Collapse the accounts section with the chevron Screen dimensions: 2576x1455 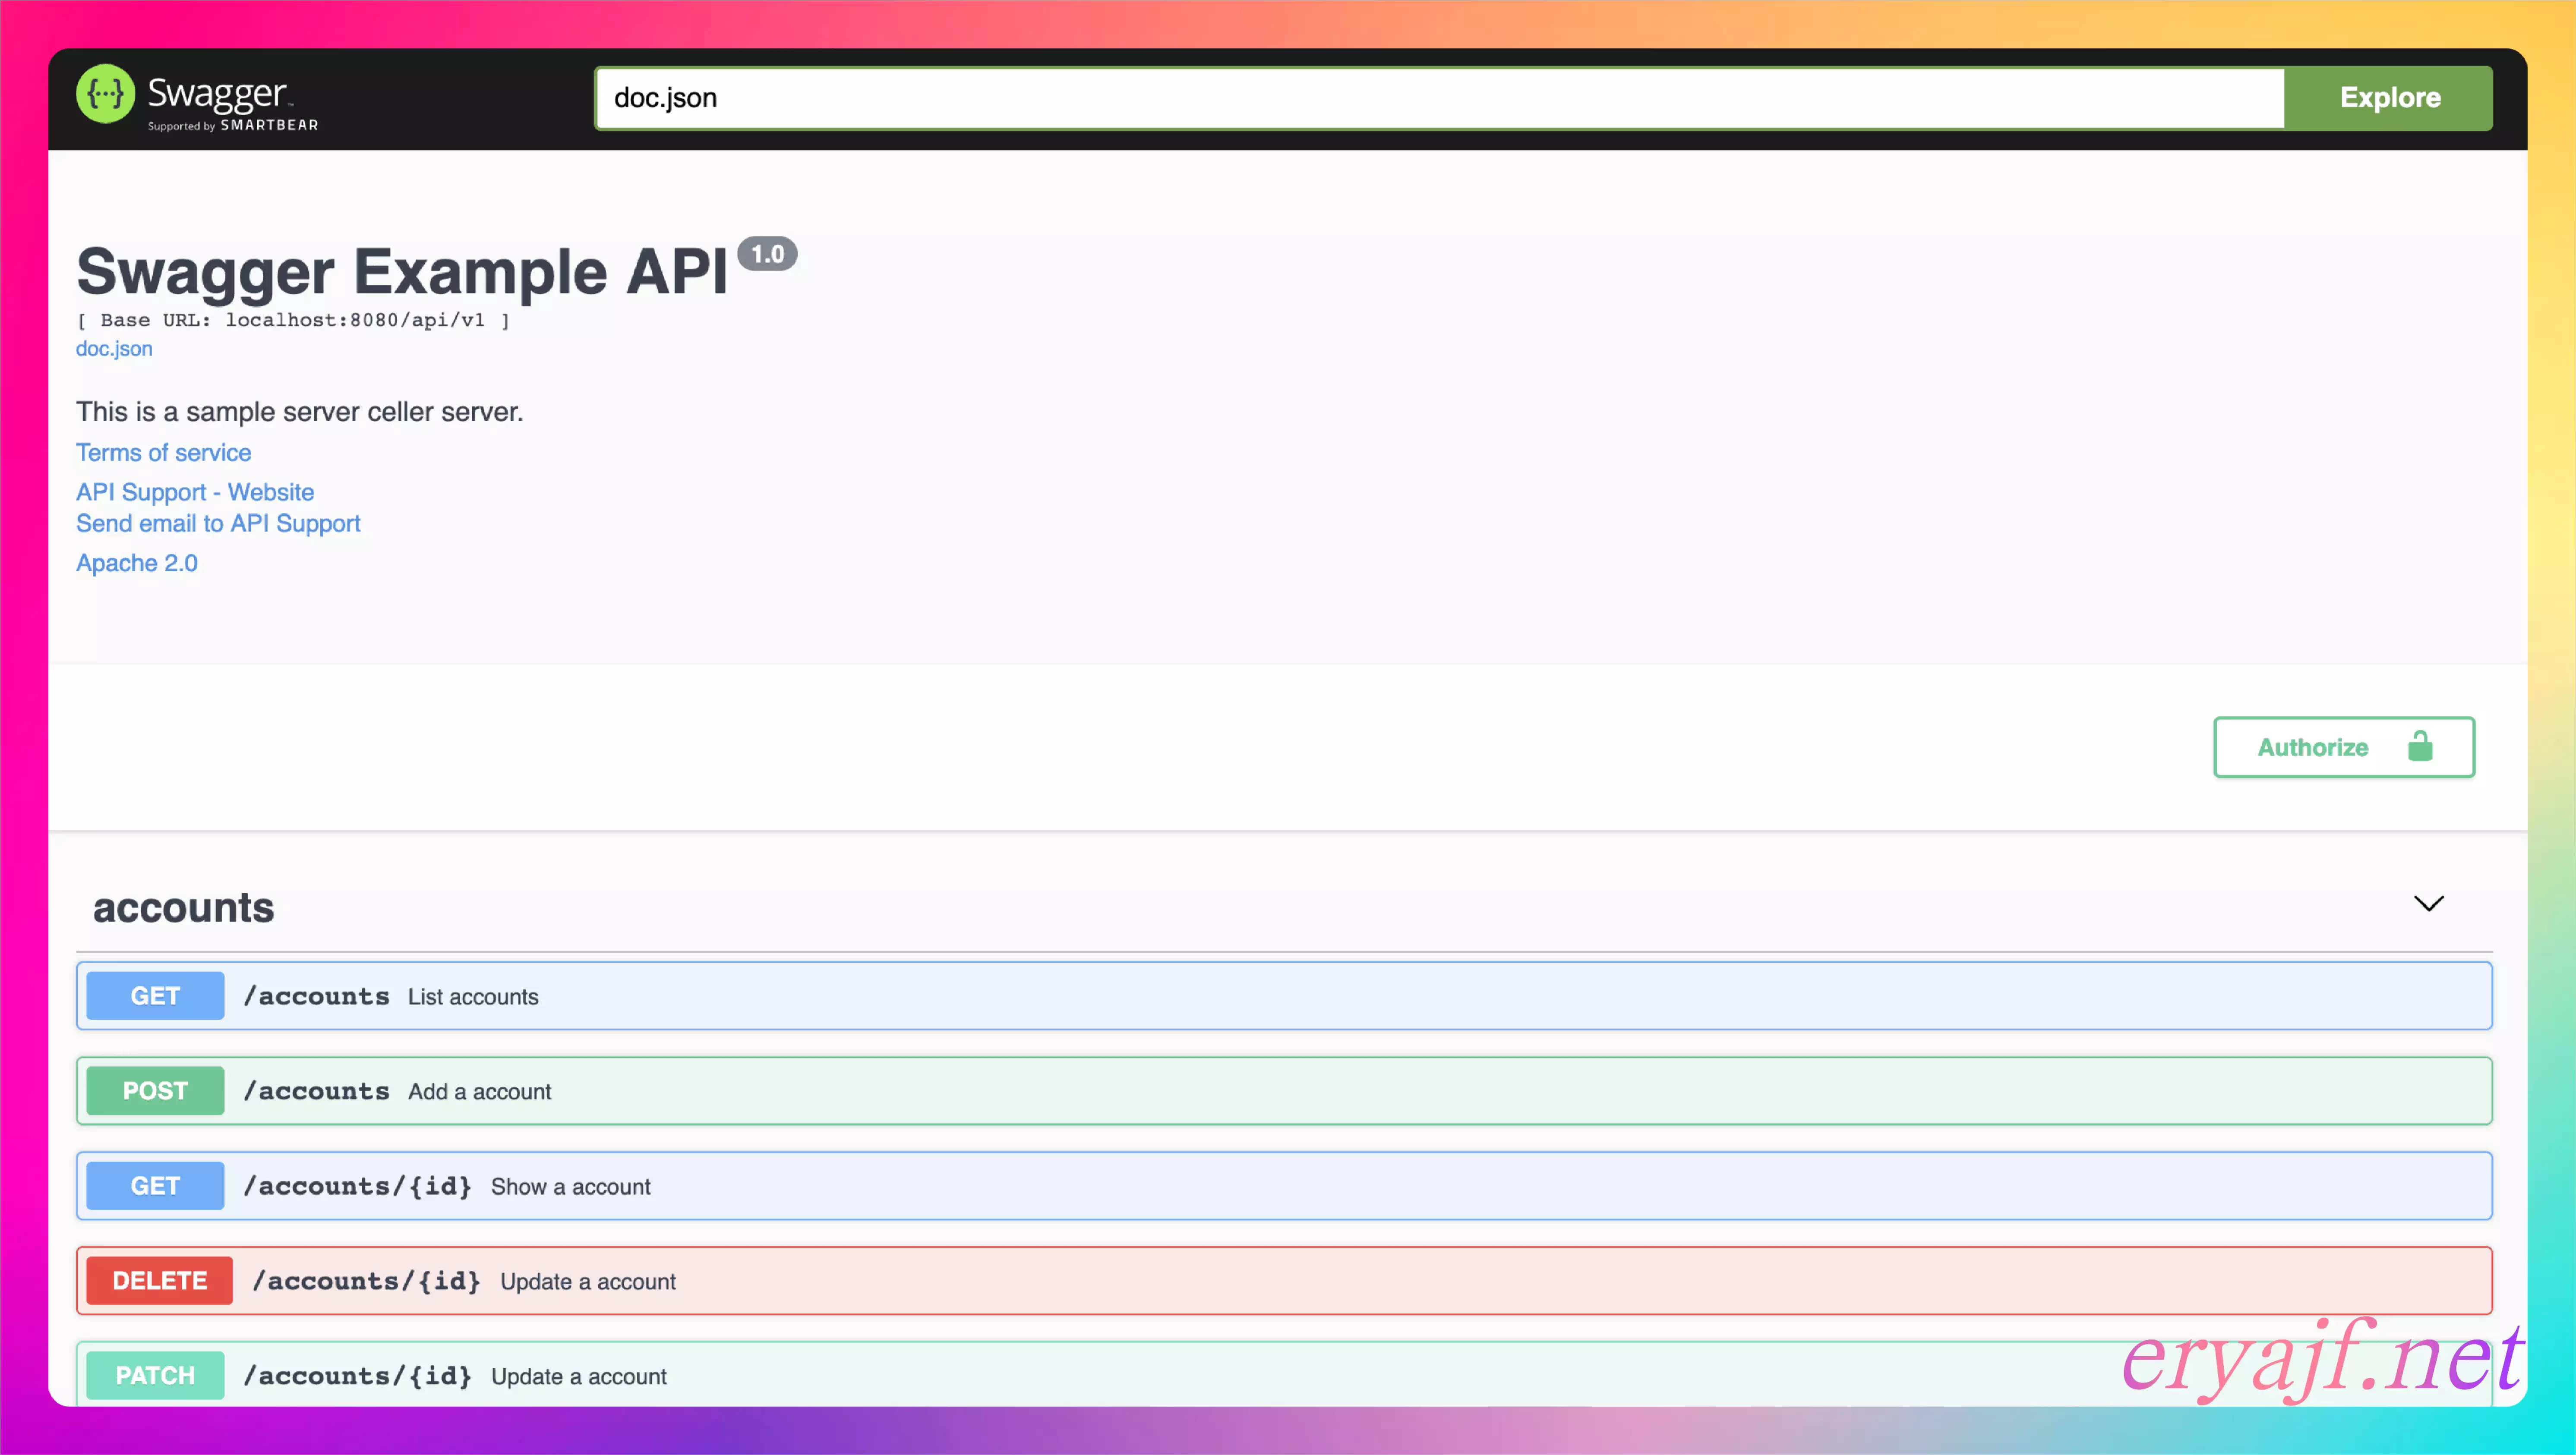tap(2429, 904)
